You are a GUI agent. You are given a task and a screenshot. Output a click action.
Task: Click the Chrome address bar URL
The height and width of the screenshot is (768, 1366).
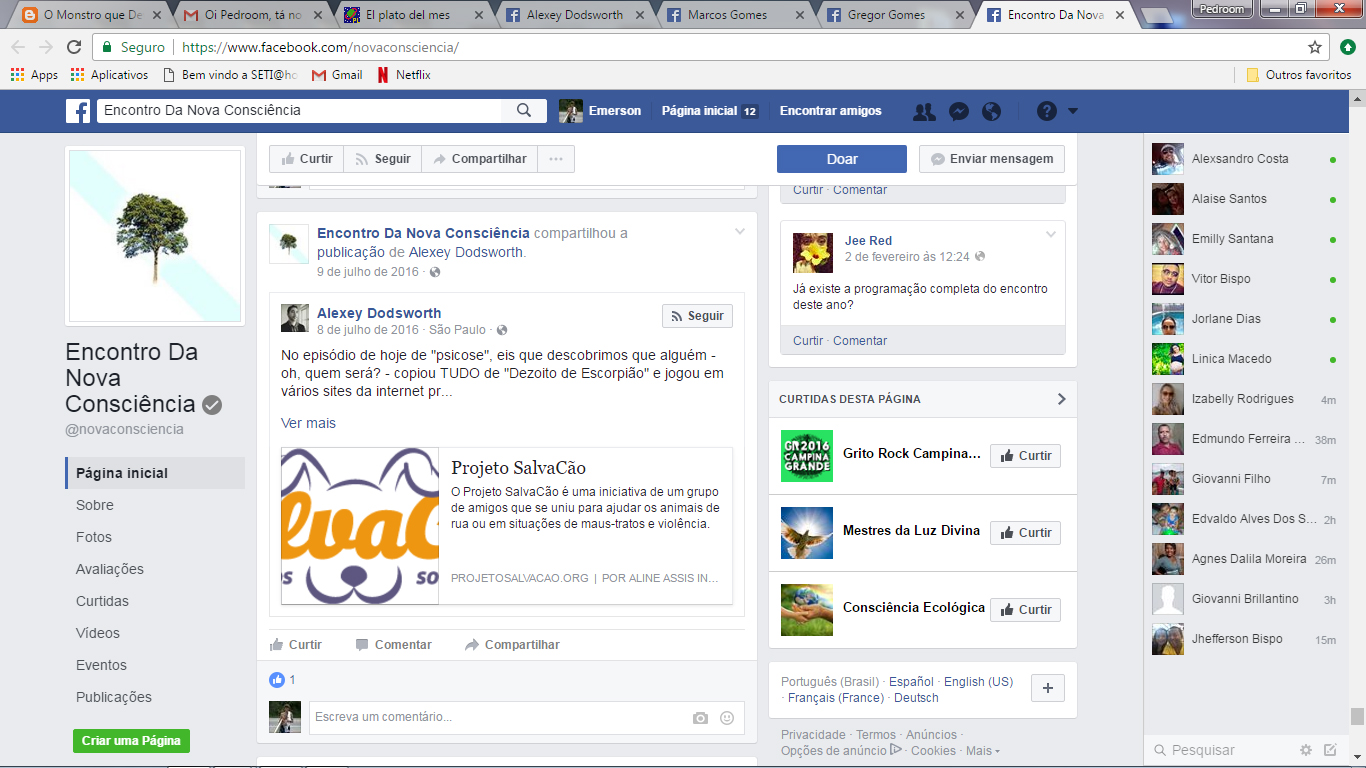tap(320, 47)
